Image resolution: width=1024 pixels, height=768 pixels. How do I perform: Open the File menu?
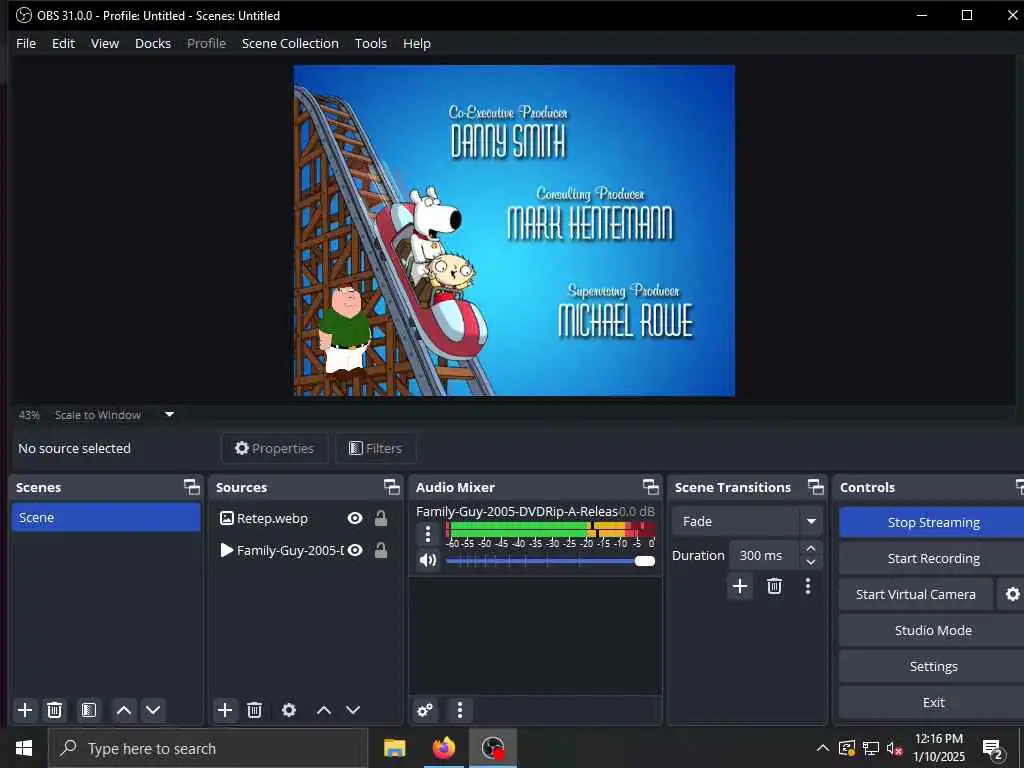tap(26, 43)
